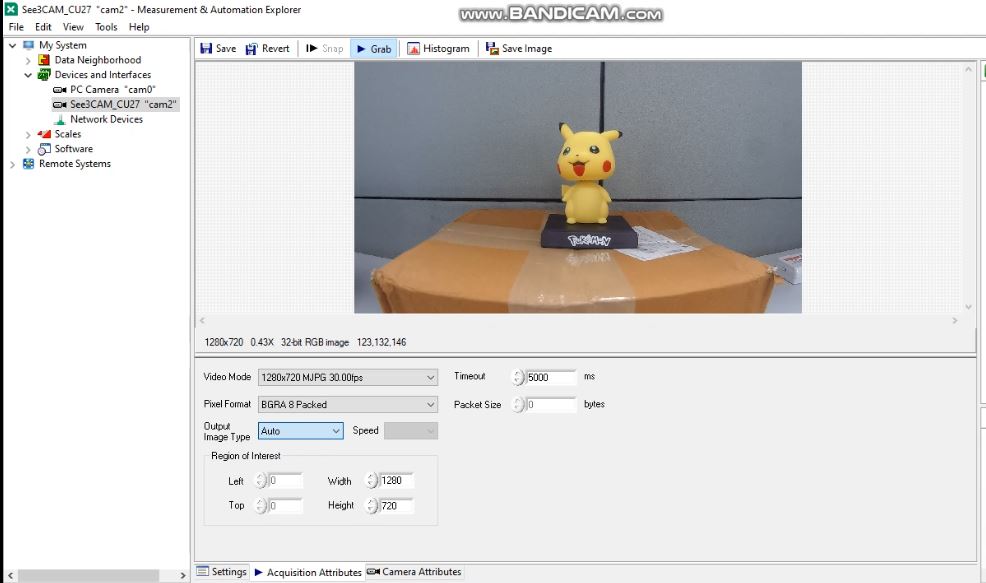Open the Histogram view
The image size is (986, 583).
[438, 48]
